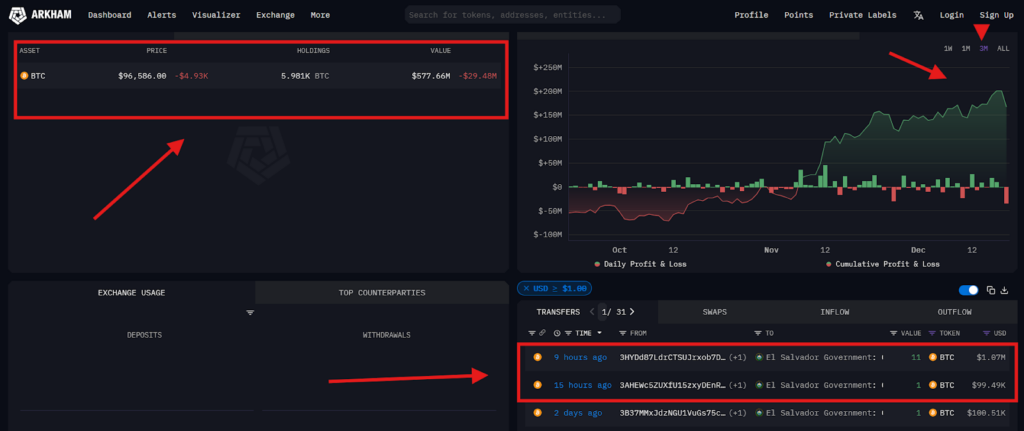Set chart range to ALL

click(x=1002, y=49)
